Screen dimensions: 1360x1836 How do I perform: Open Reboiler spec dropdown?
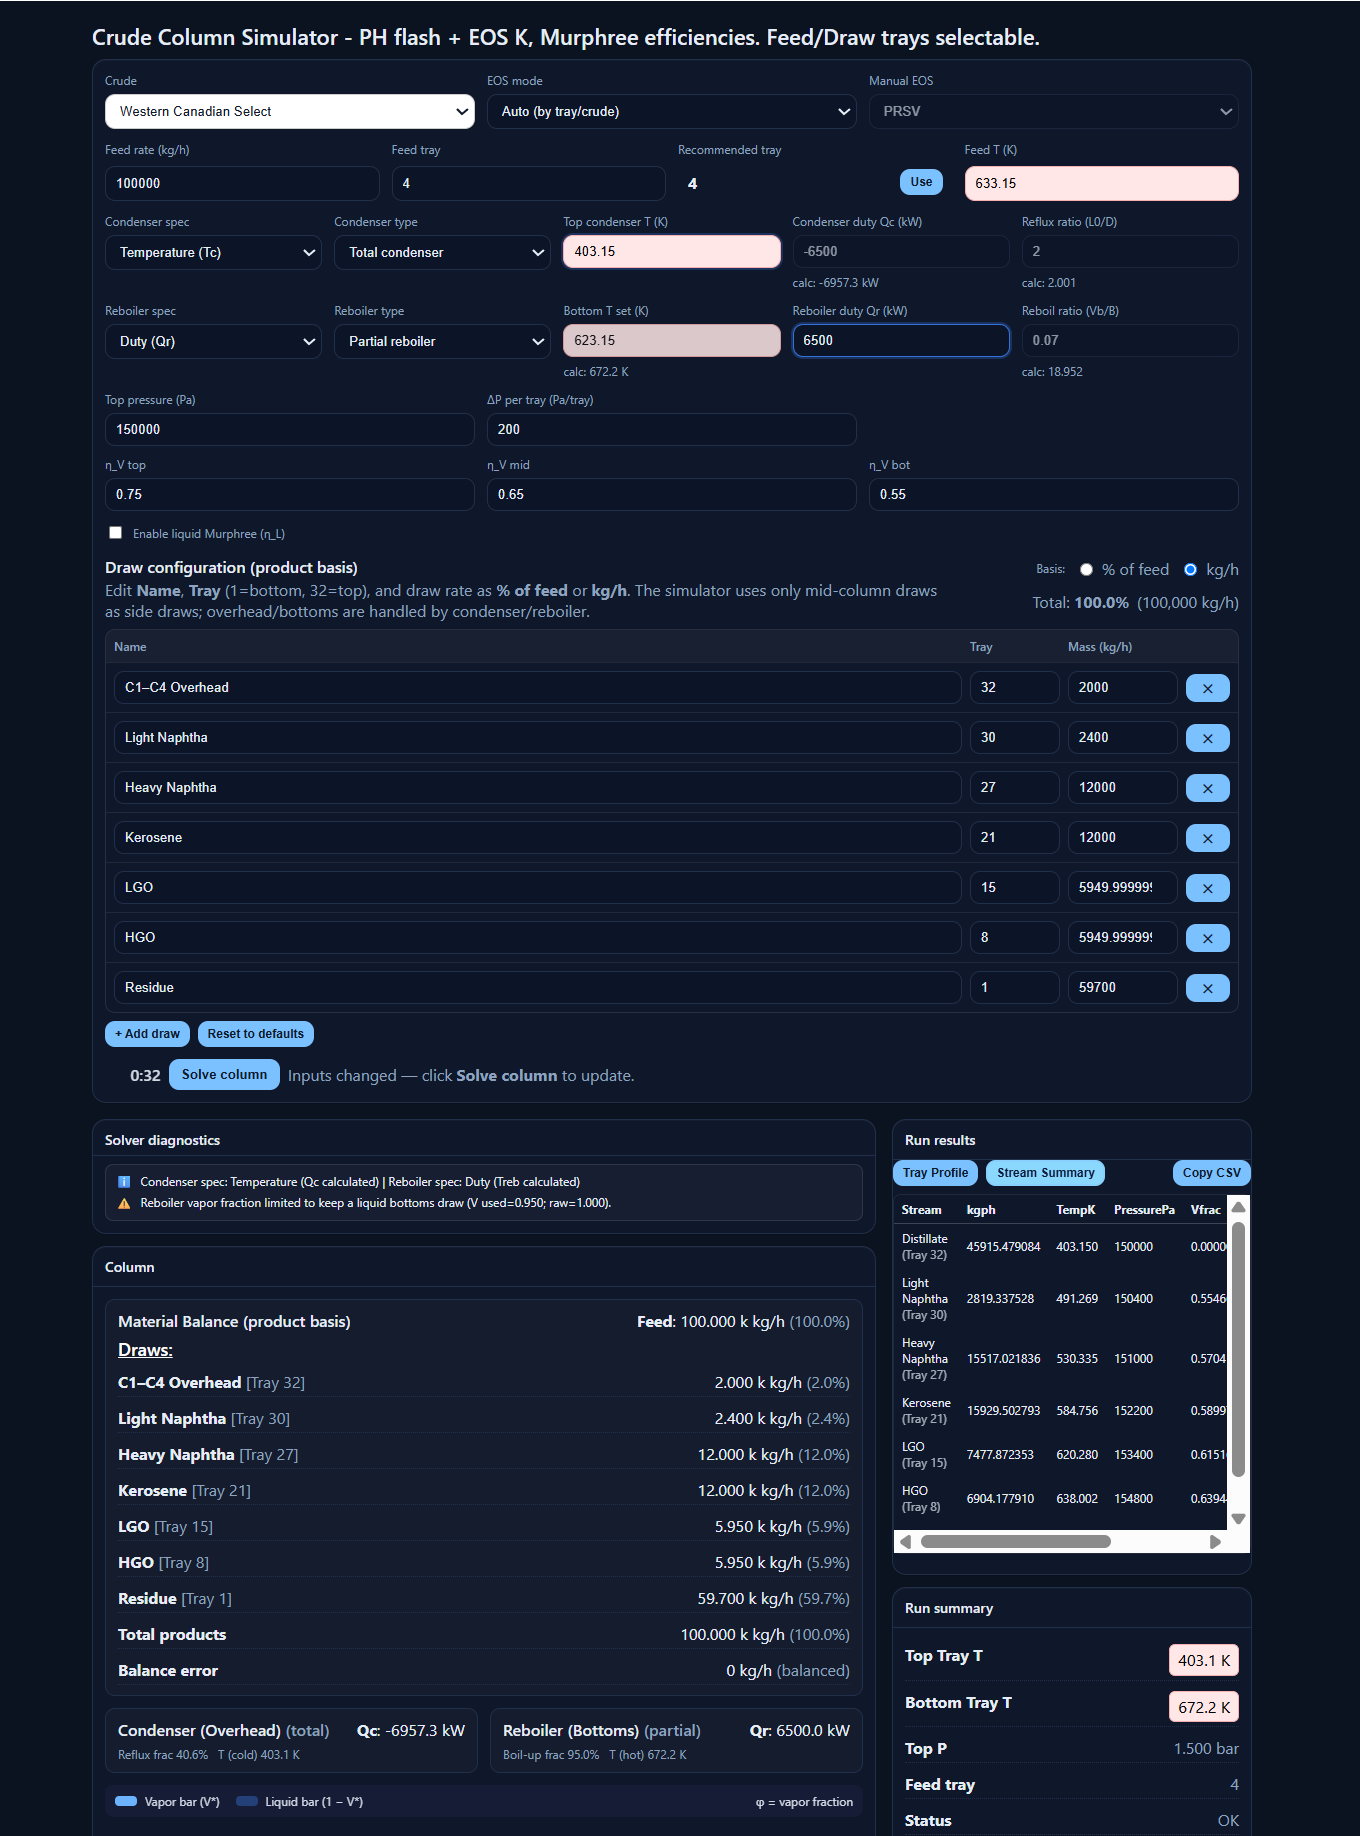[213, 341]
